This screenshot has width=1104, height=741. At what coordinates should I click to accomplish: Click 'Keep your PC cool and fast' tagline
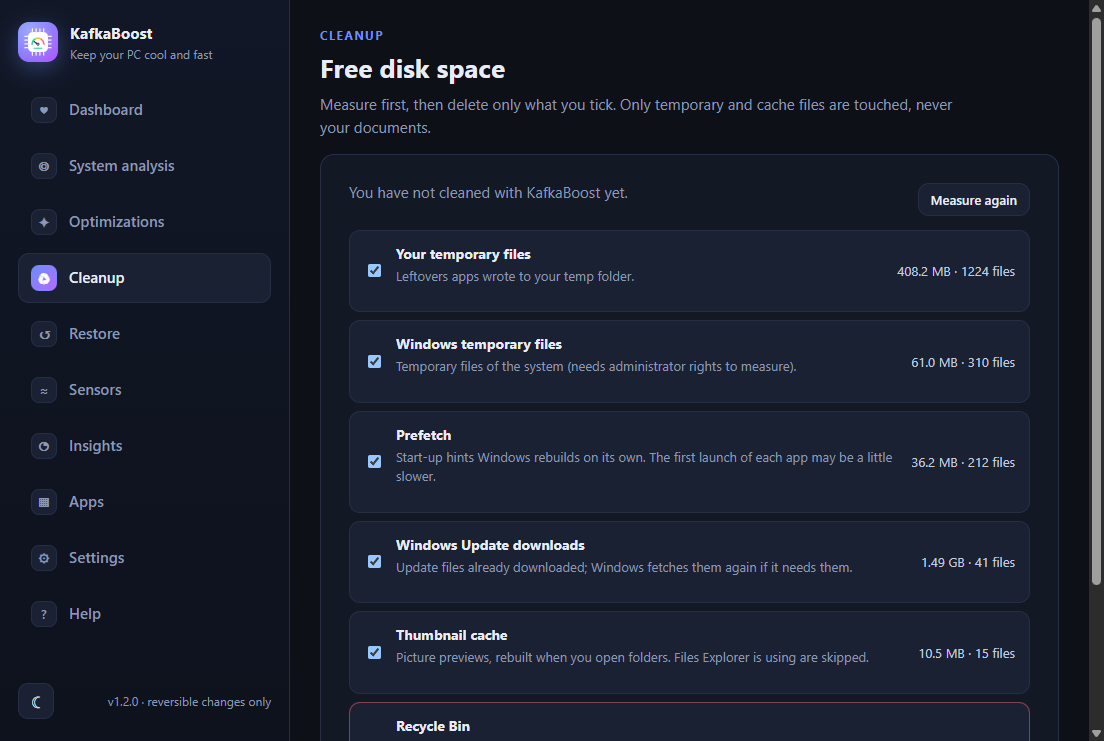141,55
